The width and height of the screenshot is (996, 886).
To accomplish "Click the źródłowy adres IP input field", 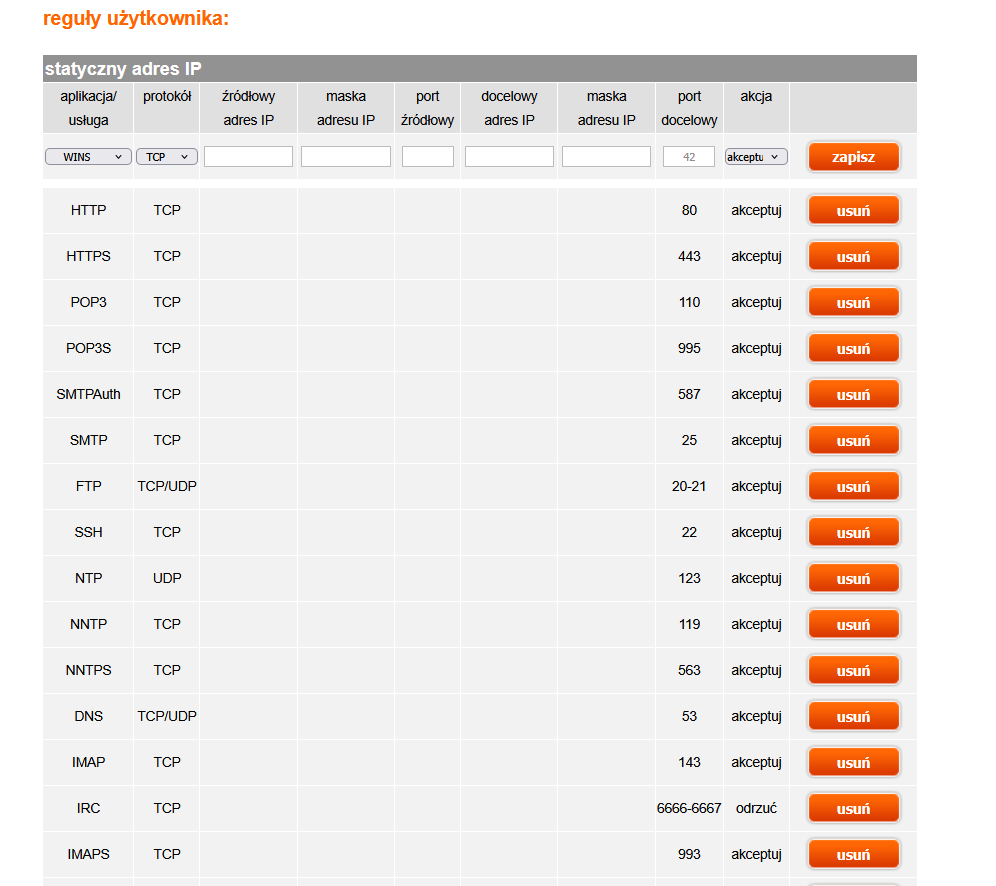I will click(x=248, y=157).
